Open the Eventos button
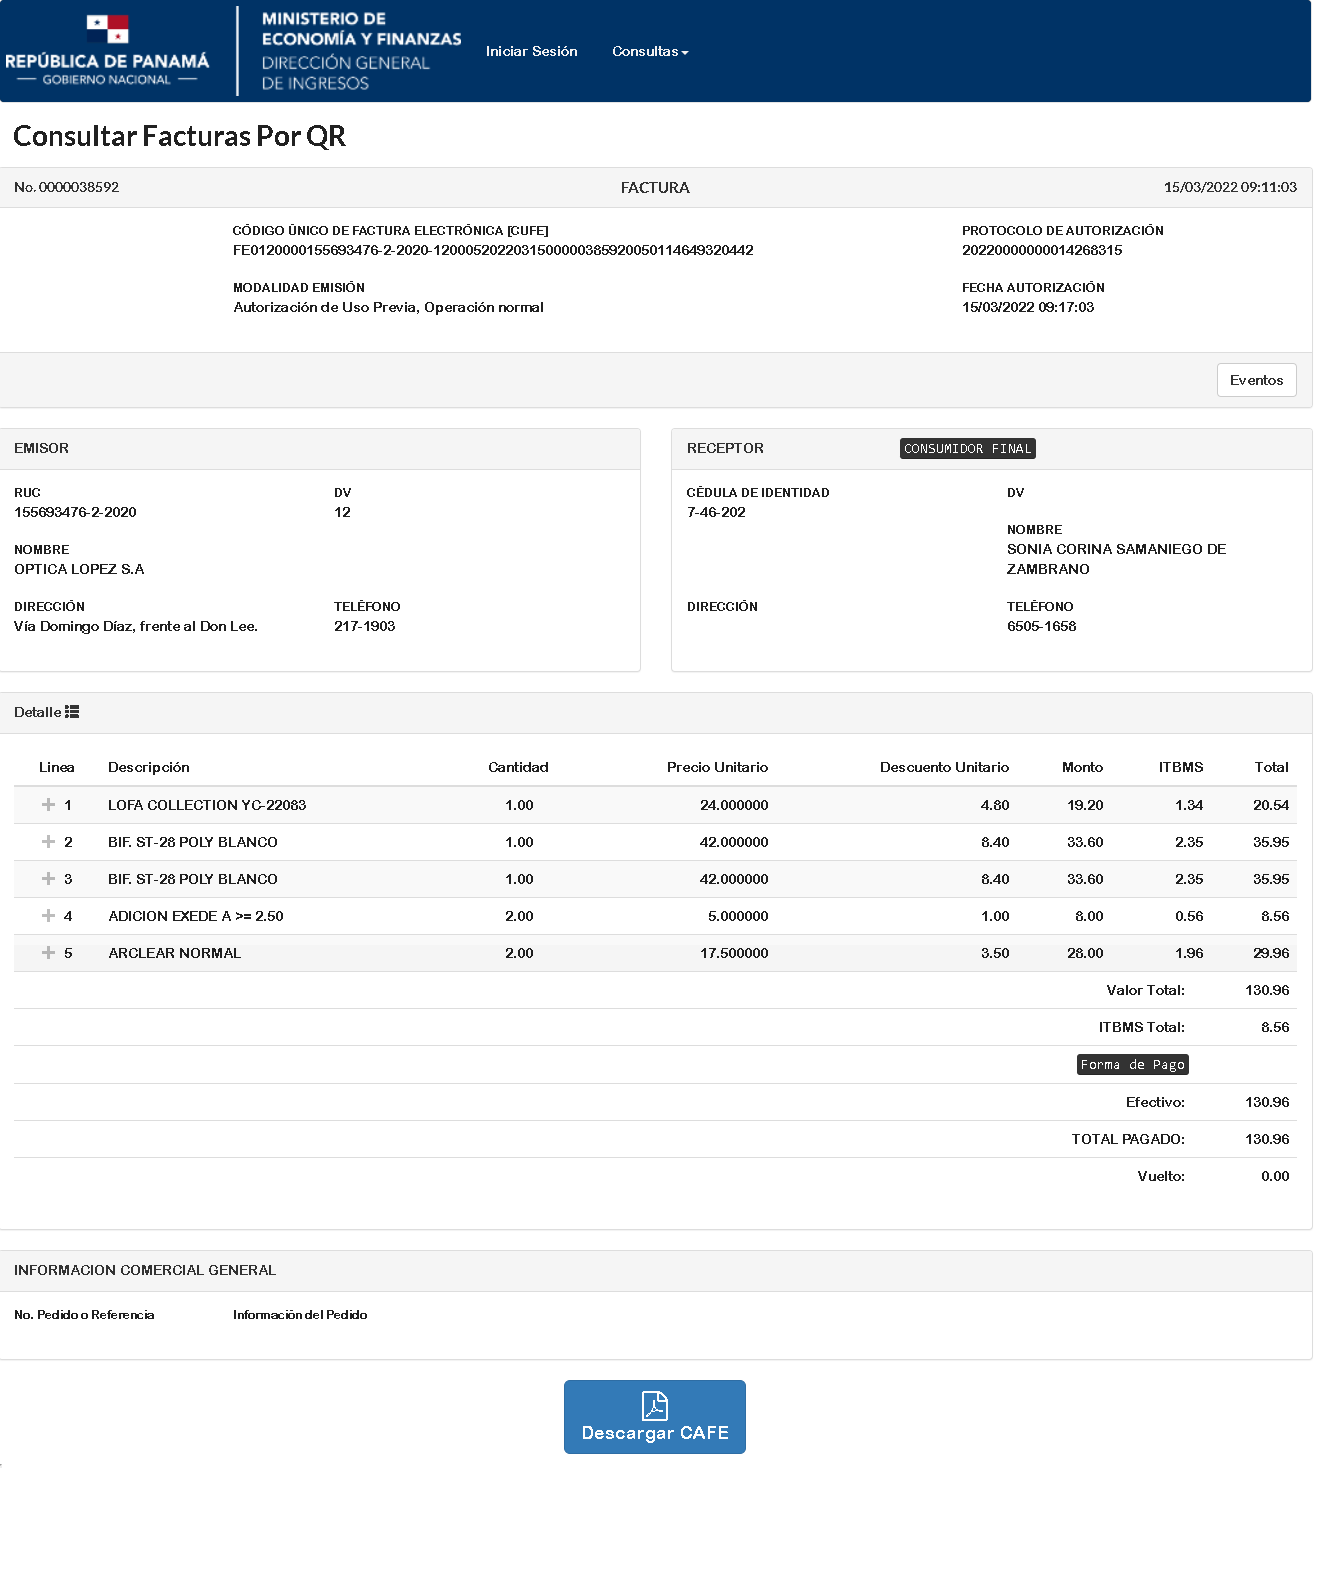Viewport: 1328px width, 1572px height. tap(1256, 380)
